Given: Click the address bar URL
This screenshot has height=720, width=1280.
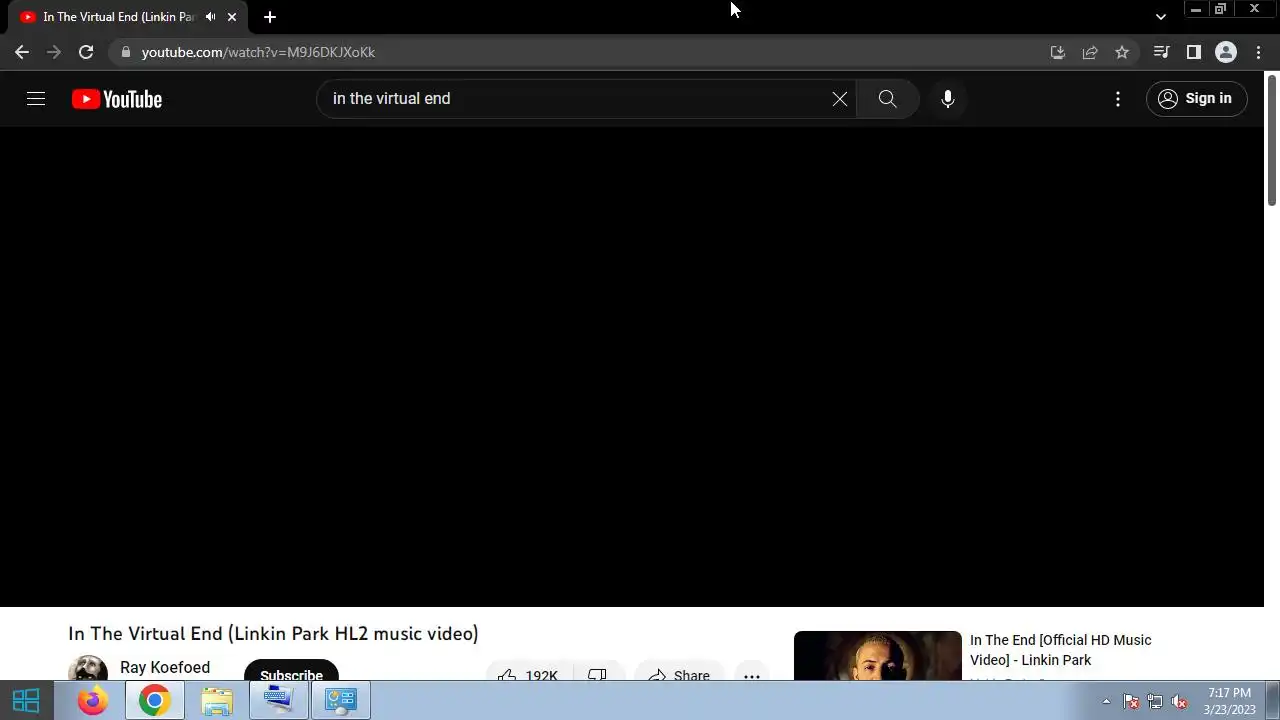Looking at the screenshot, I should [x=258, y=52].
